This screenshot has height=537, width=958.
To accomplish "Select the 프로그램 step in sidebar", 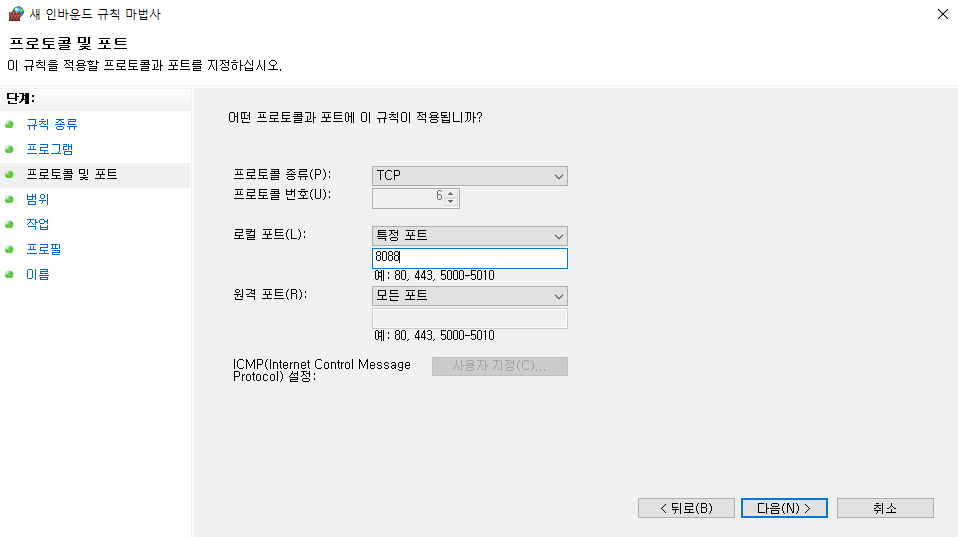I will point(50,149).
